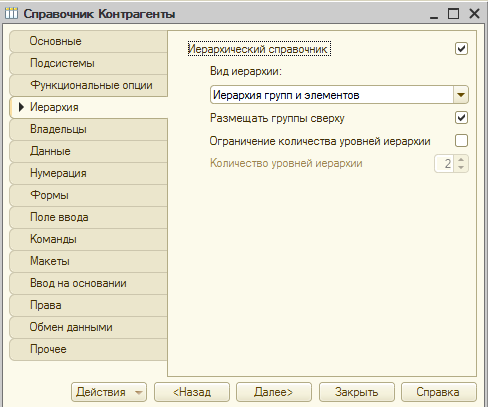Go to the Ввод на основании tab

point(88,283)
